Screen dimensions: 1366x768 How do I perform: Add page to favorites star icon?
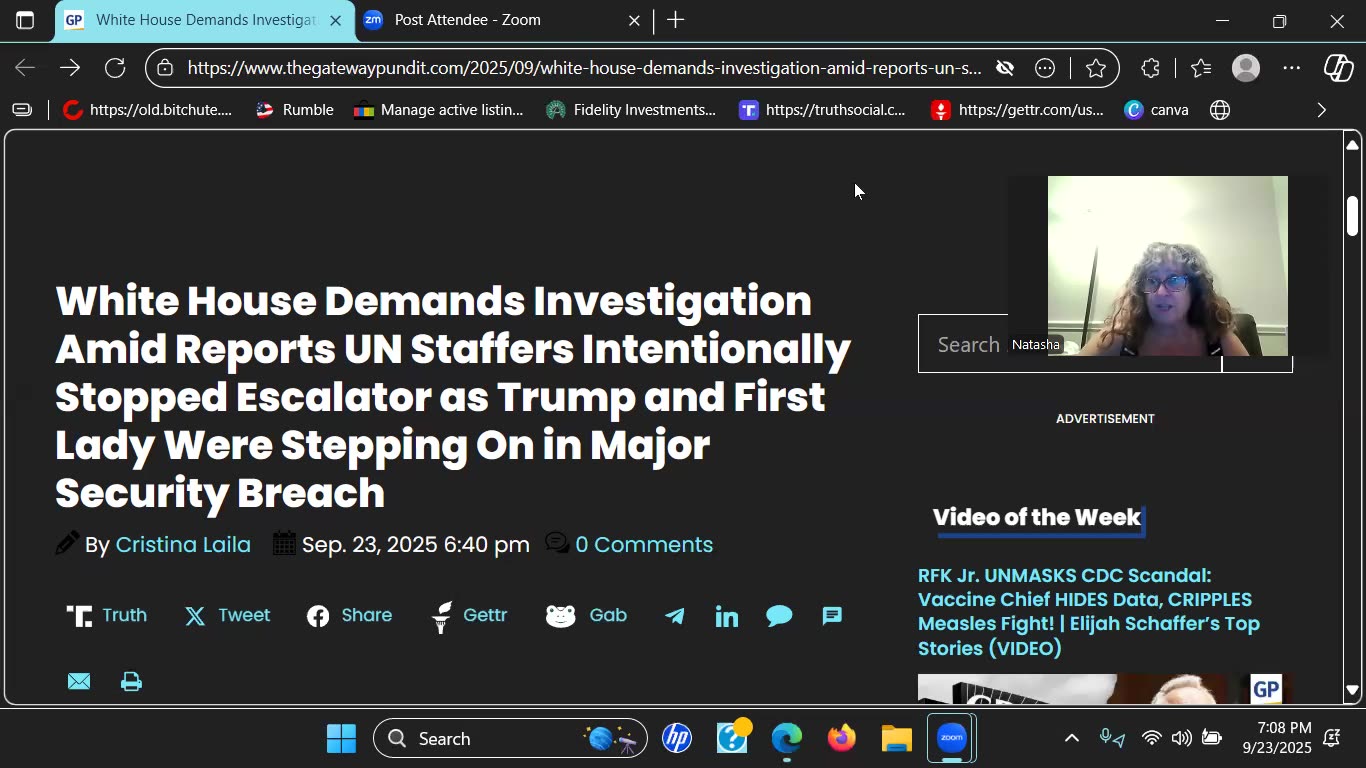coord(1096,68)
